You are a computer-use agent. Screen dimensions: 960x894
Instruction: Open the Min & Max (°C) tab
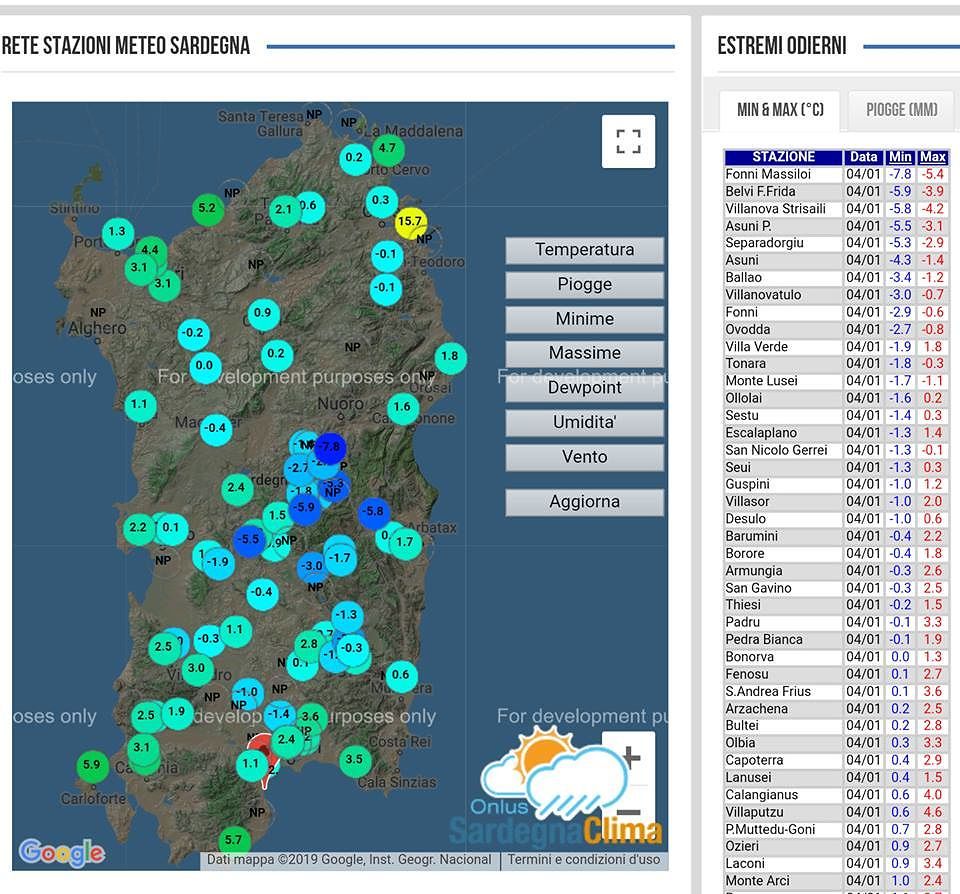(x=780, y=110)
